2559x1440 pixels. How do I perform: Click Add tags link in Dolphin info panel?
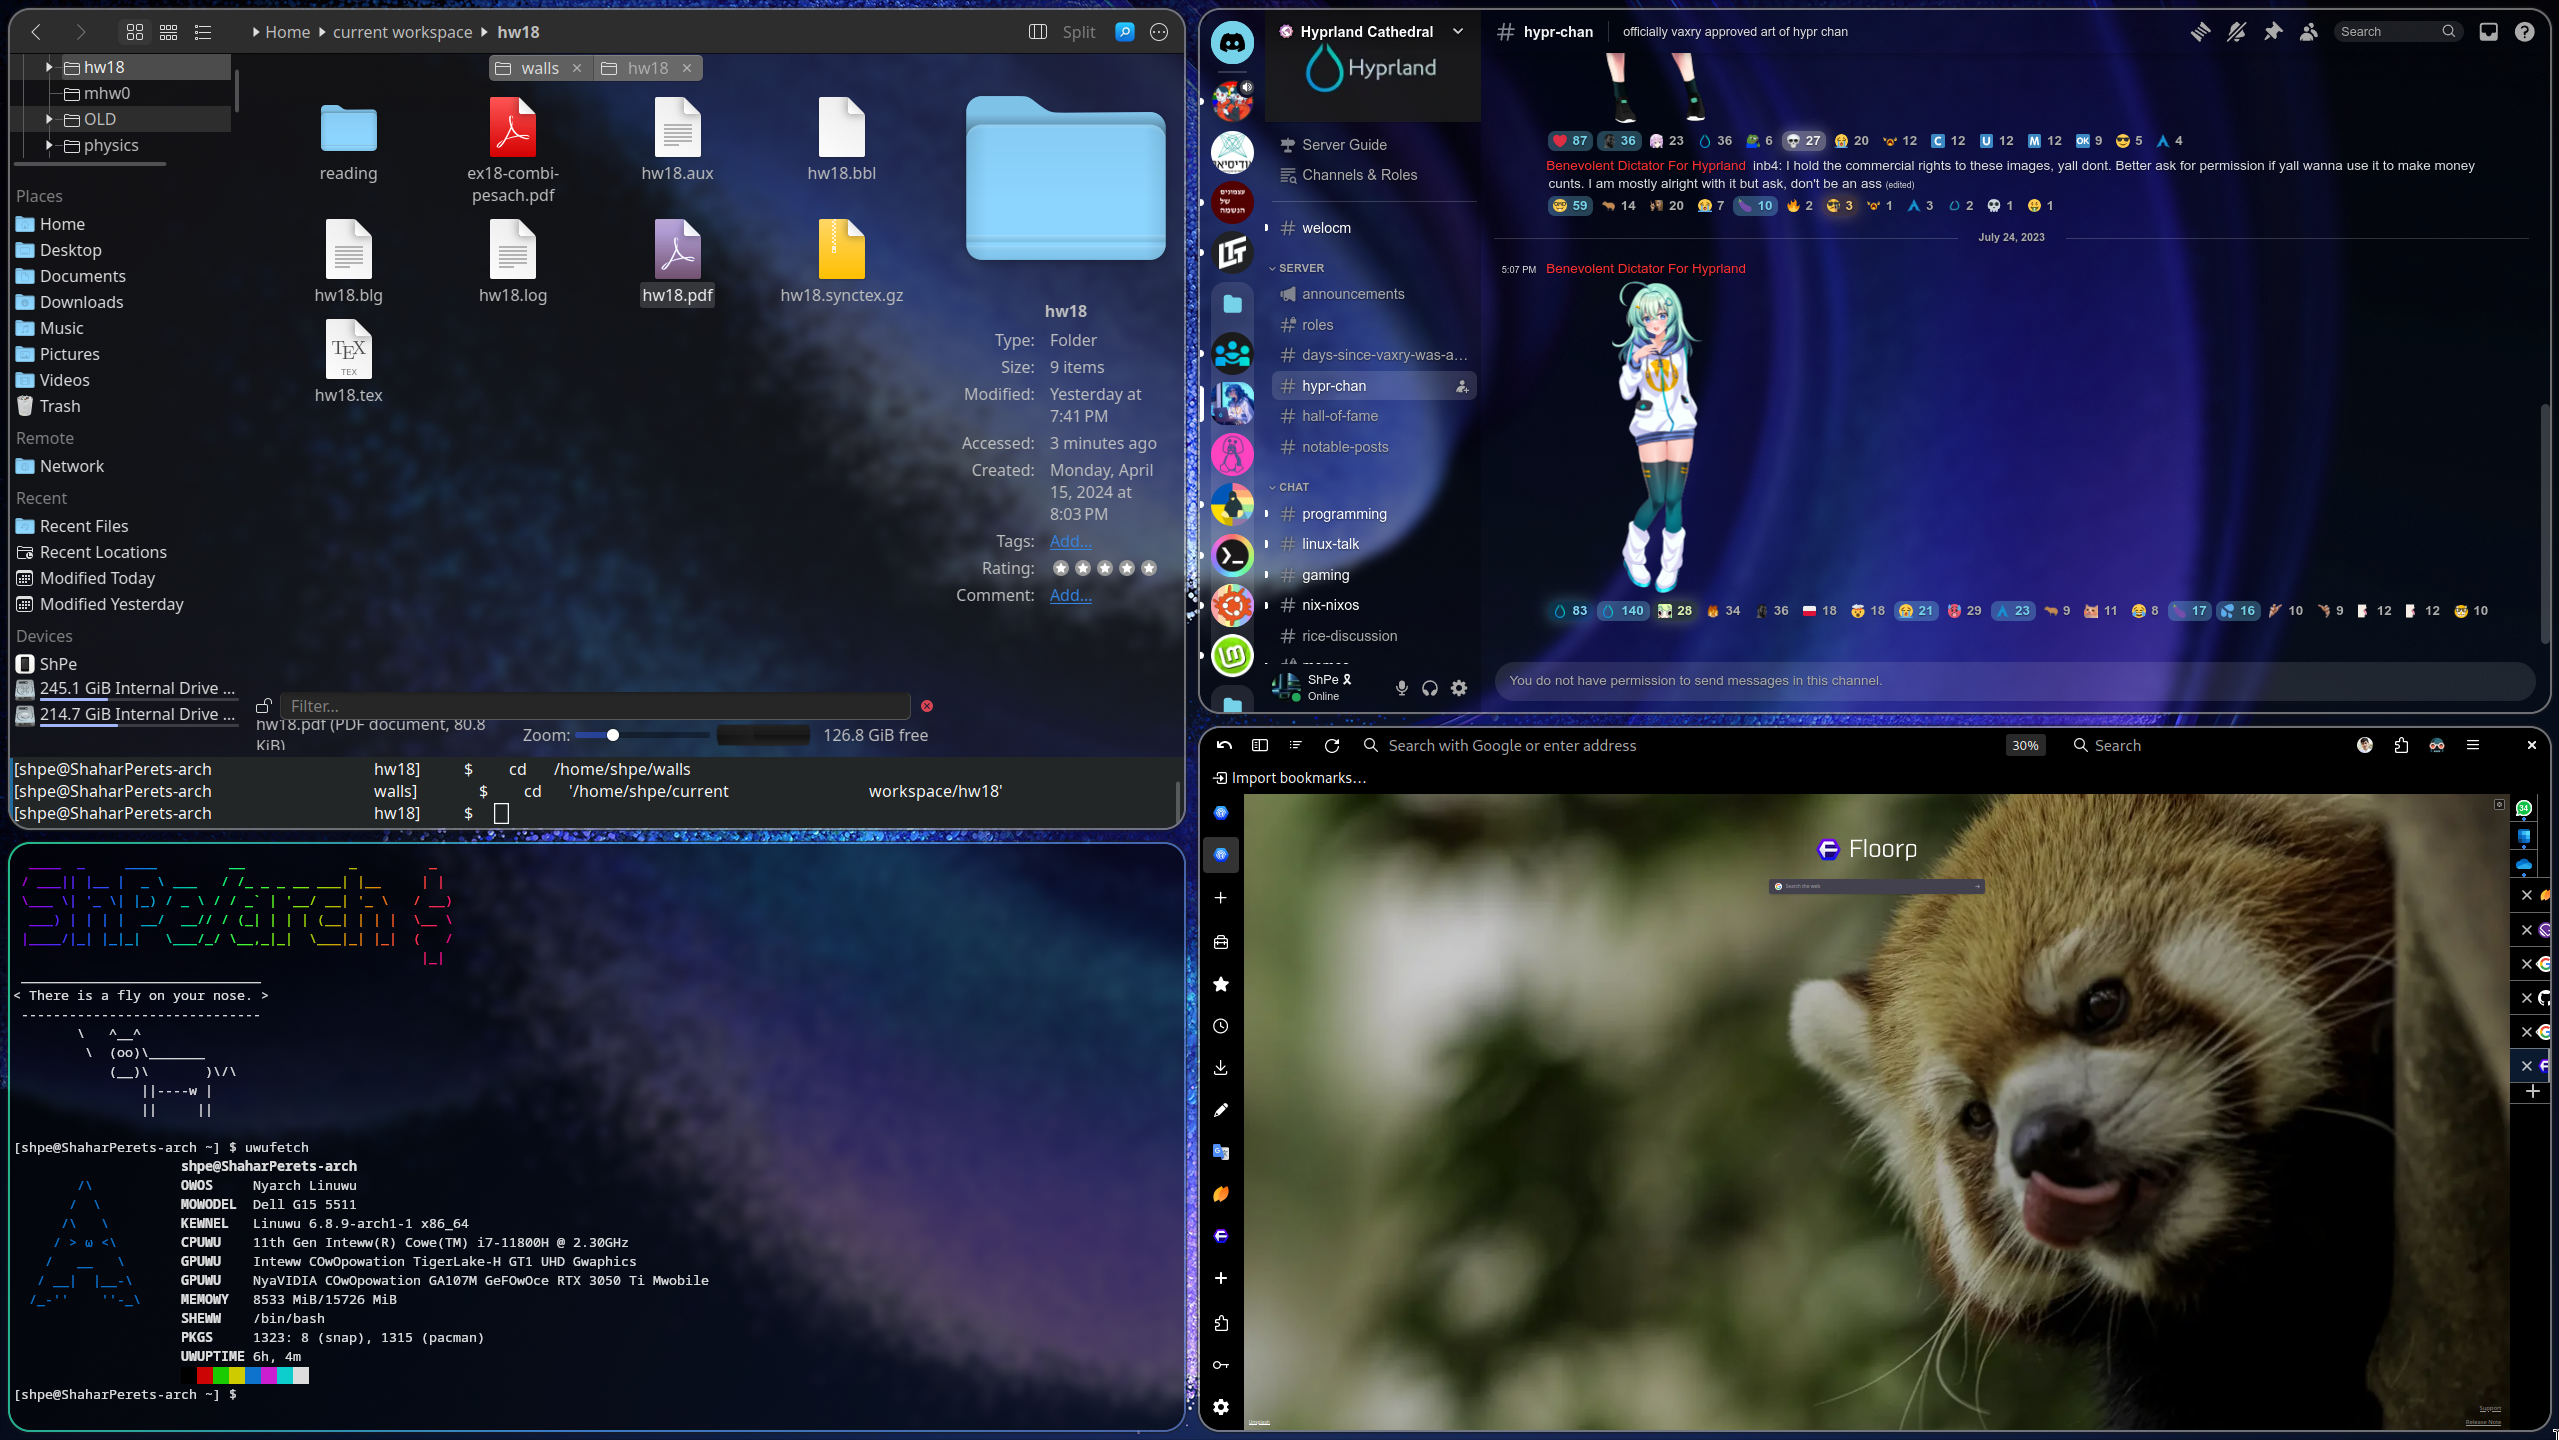click(x=1070, y=541)
